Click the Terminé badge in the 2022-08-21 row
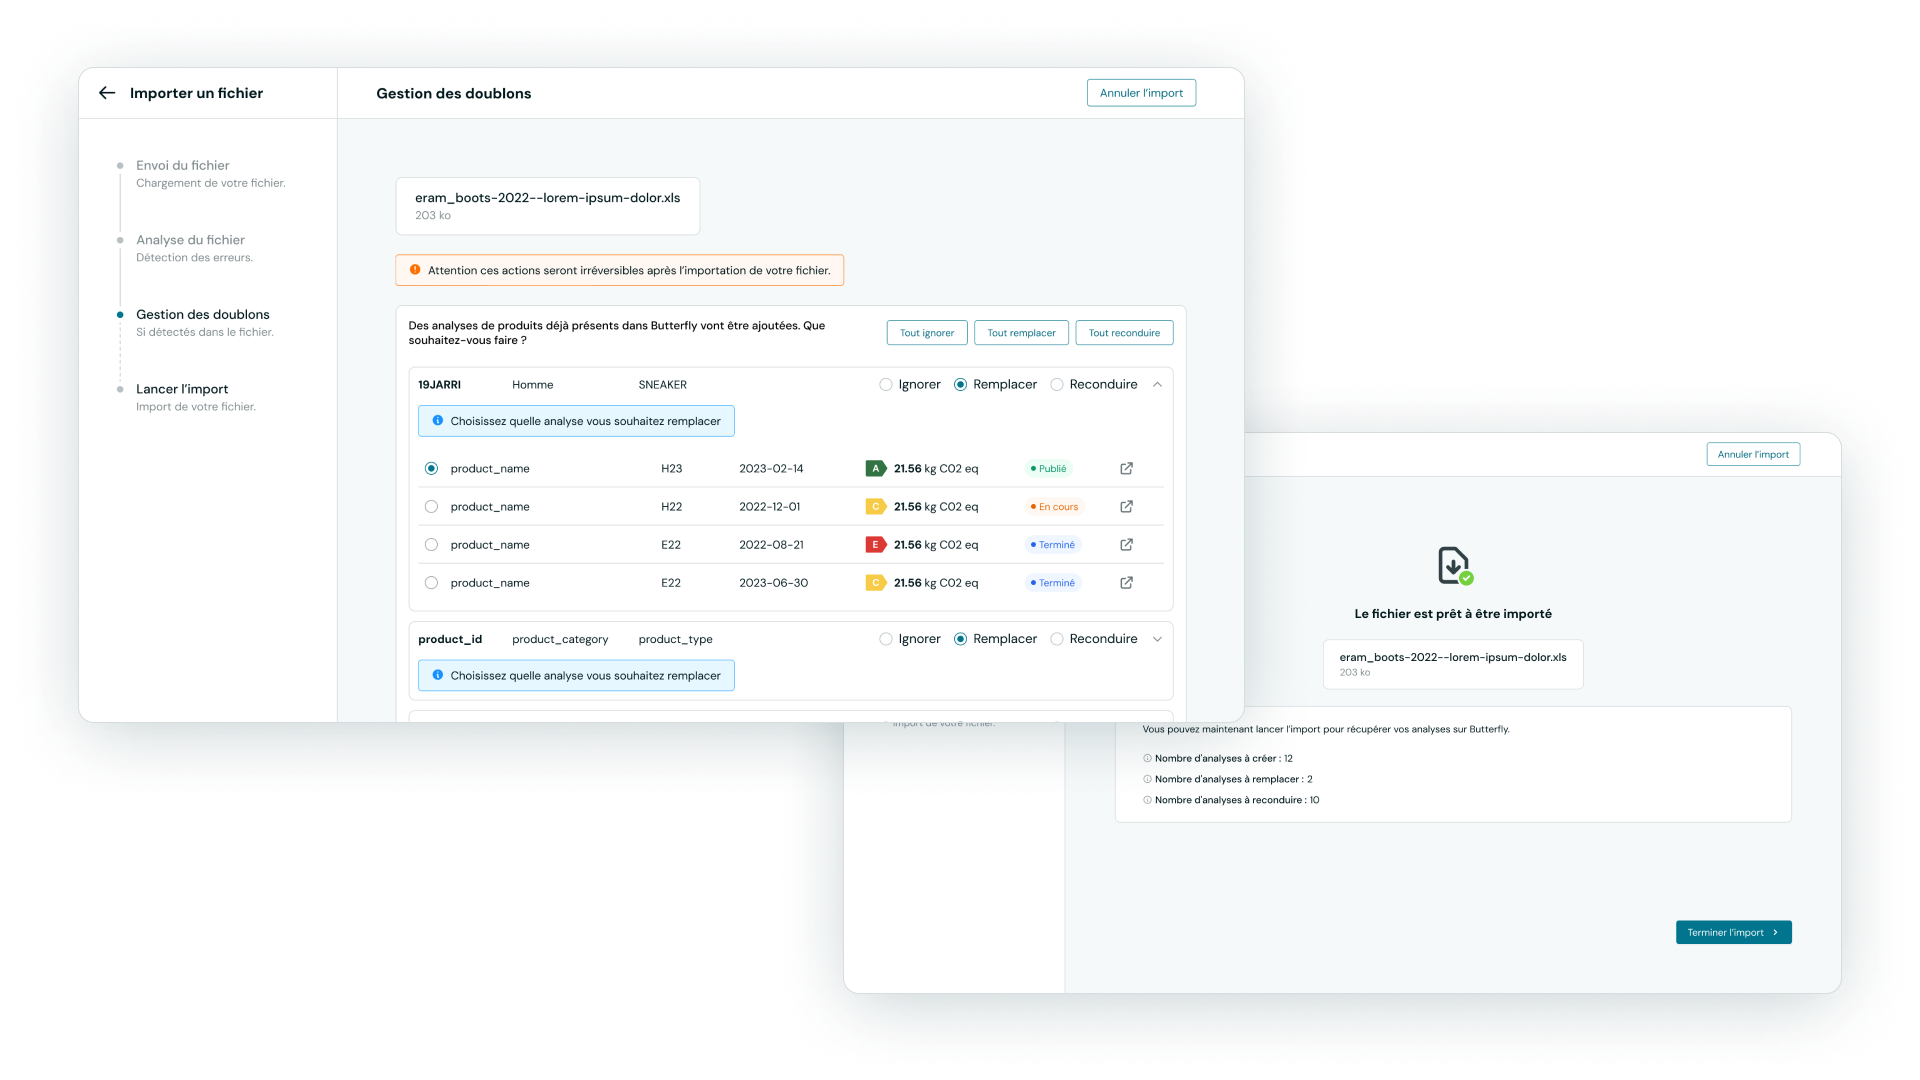Image resolution: width=1920 pixels, height=1080 pixels. pos(1052,544)
